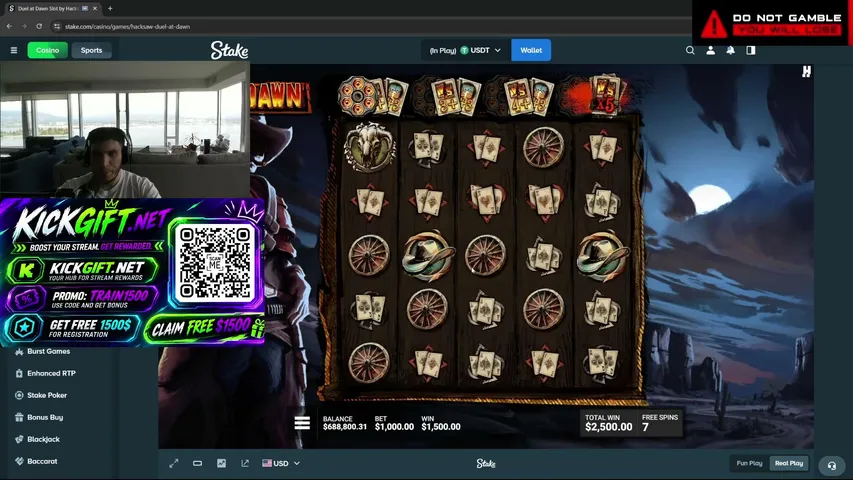
Task: Click the Balance $688,800.31 value
Action: pos(344,427)
